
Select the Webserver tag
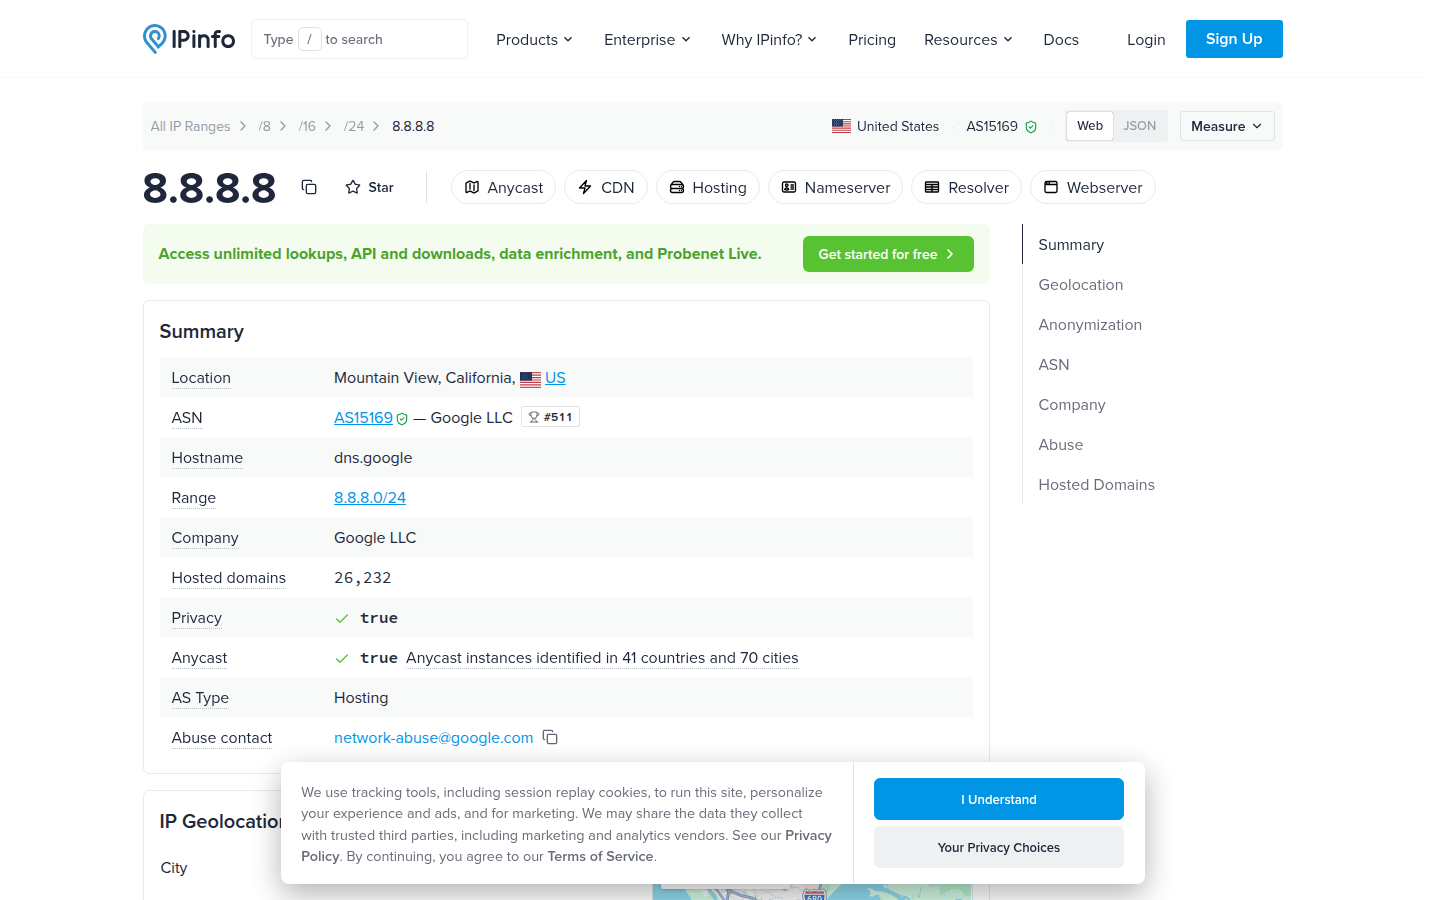coord(1093,187)
